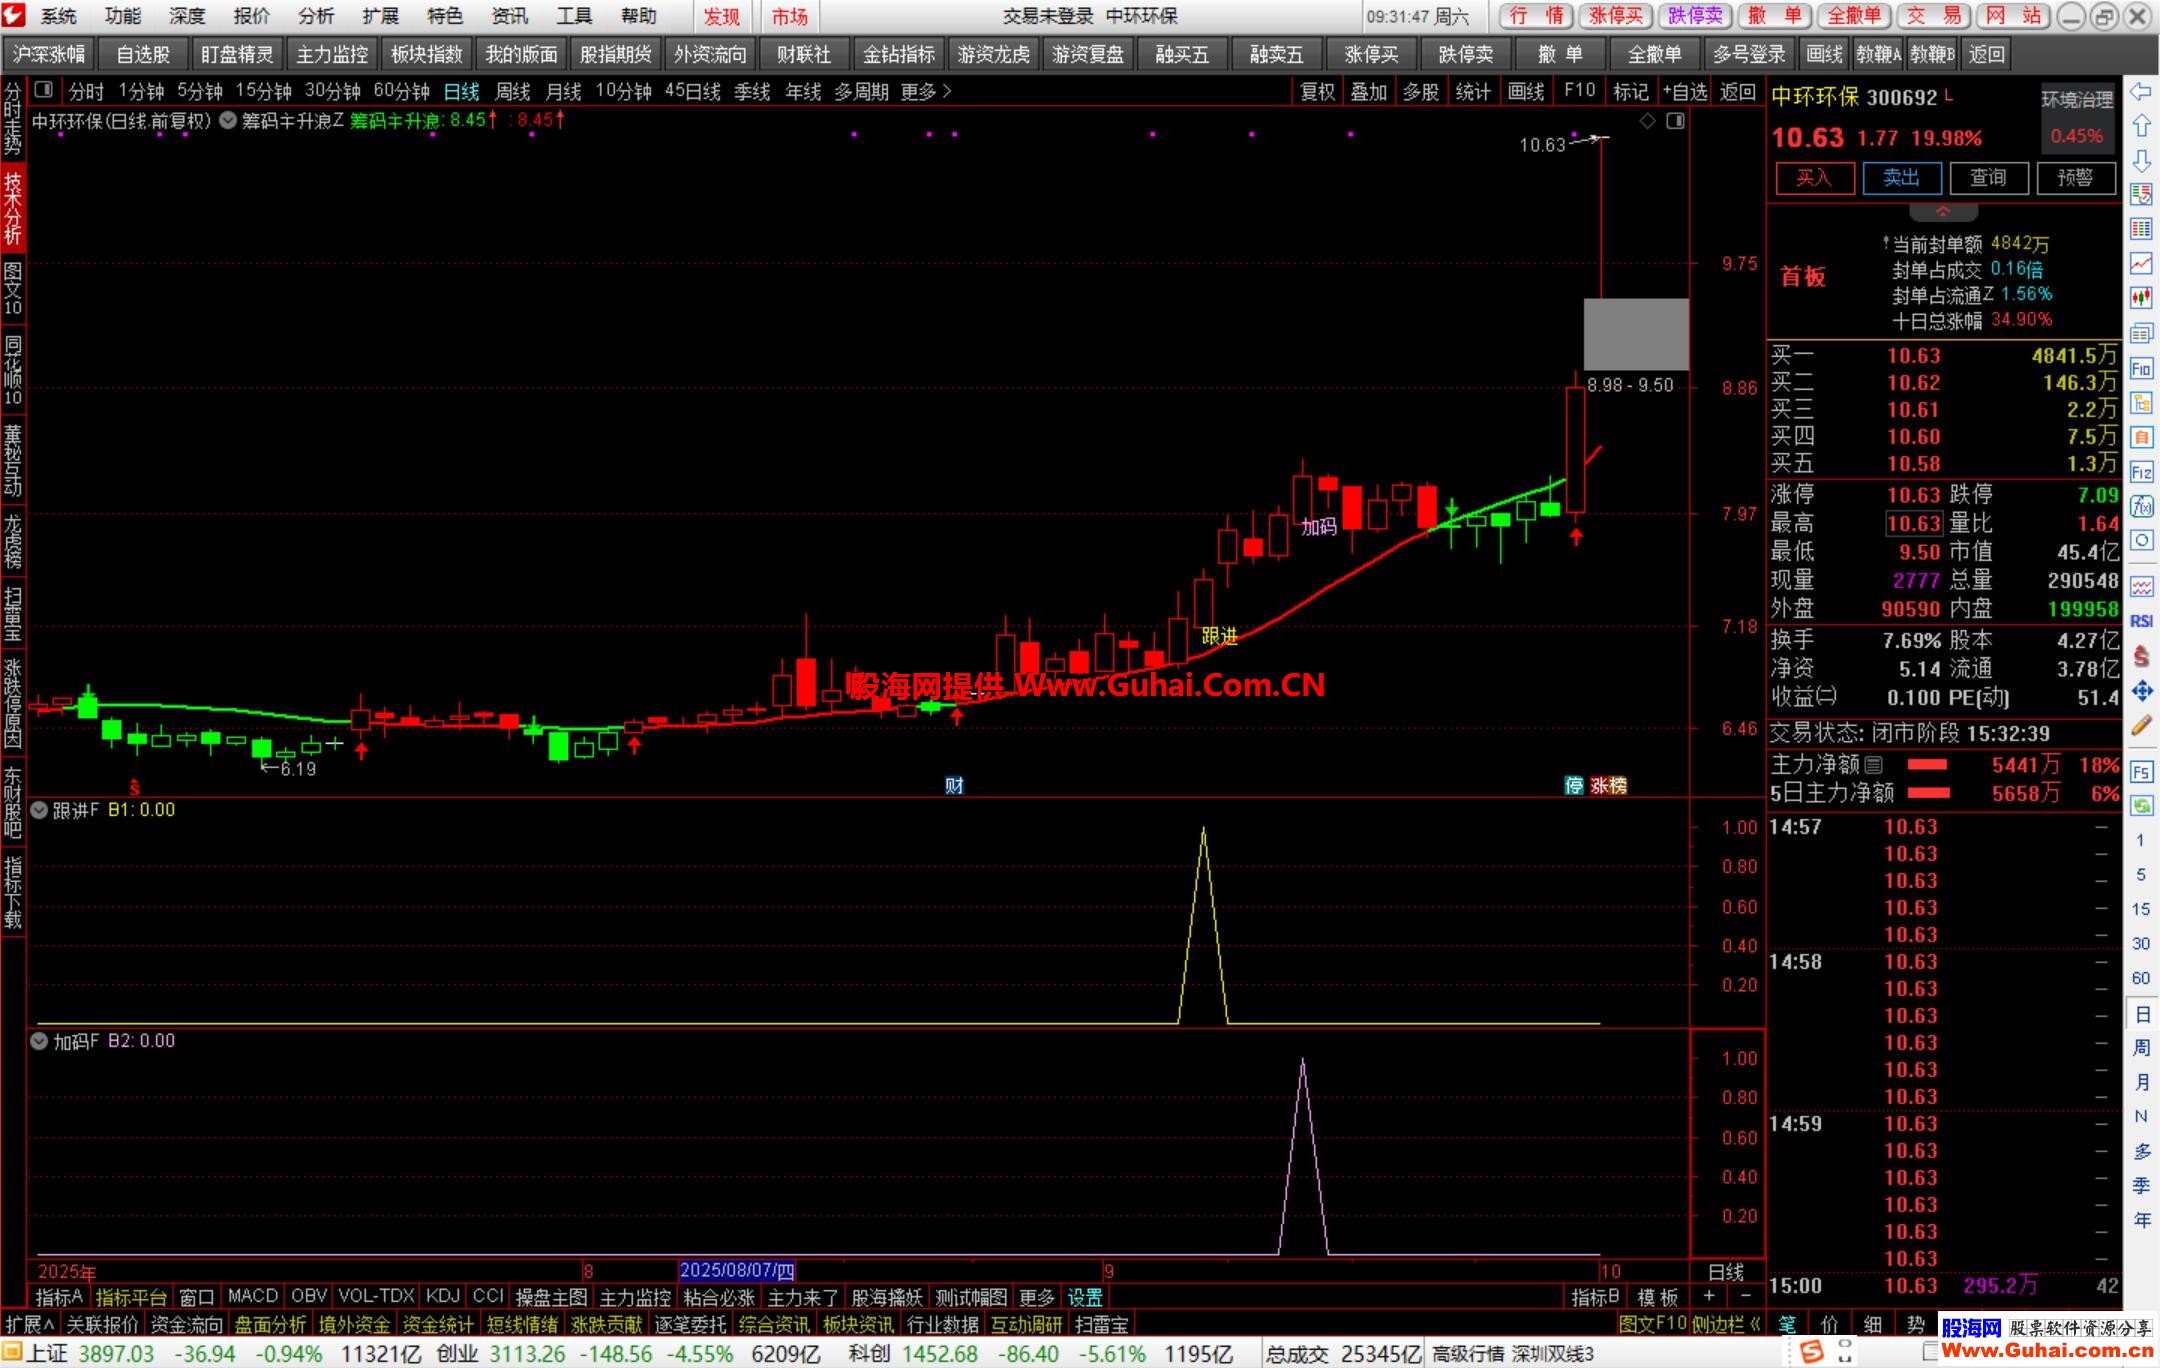Click the red line chart sidebar icon

(2141, 263)
